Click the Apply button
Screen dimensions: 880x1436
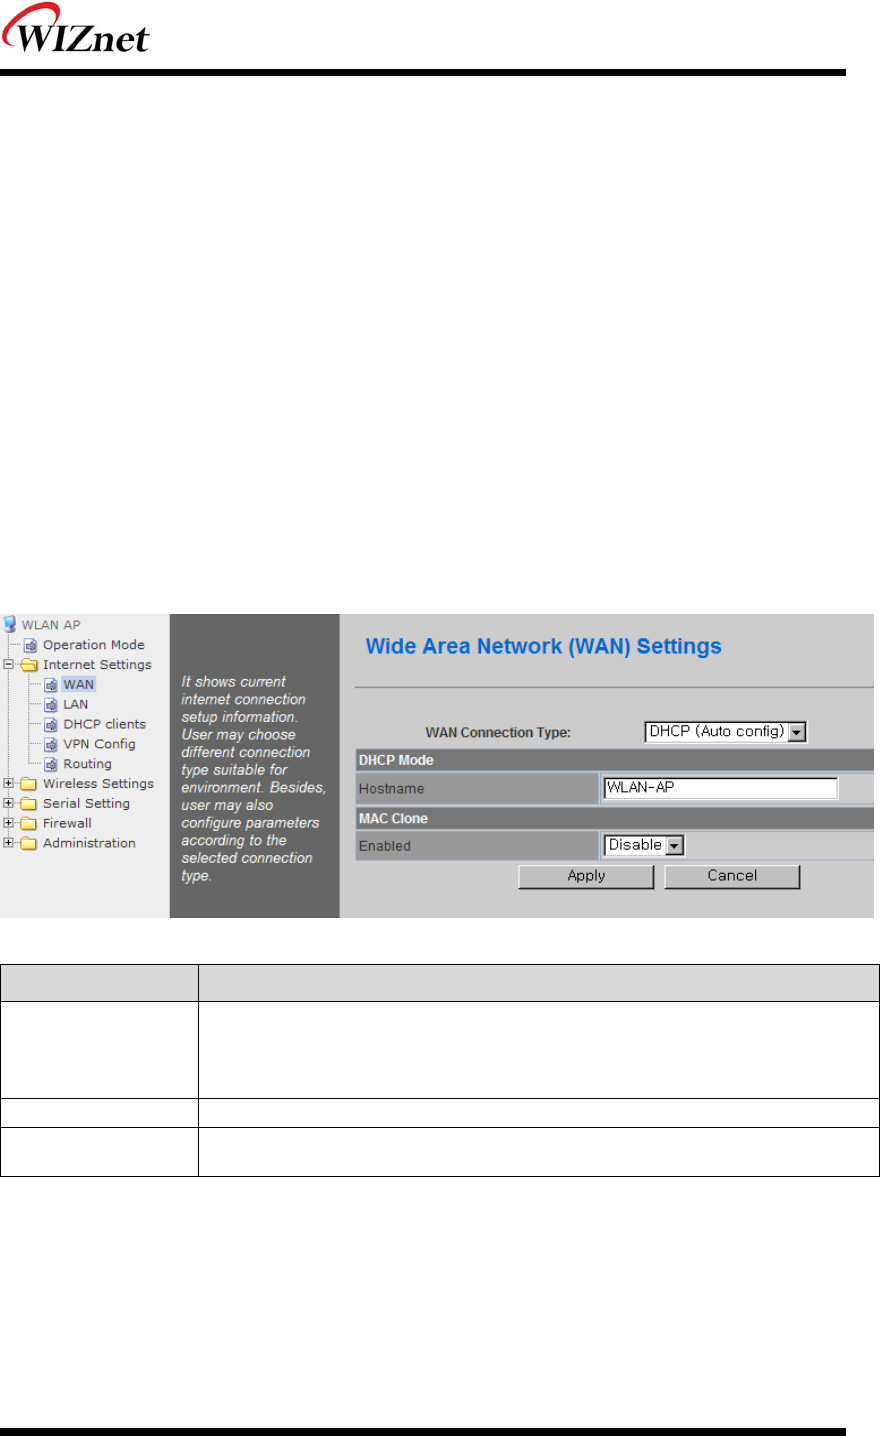[x=586, y=876]
